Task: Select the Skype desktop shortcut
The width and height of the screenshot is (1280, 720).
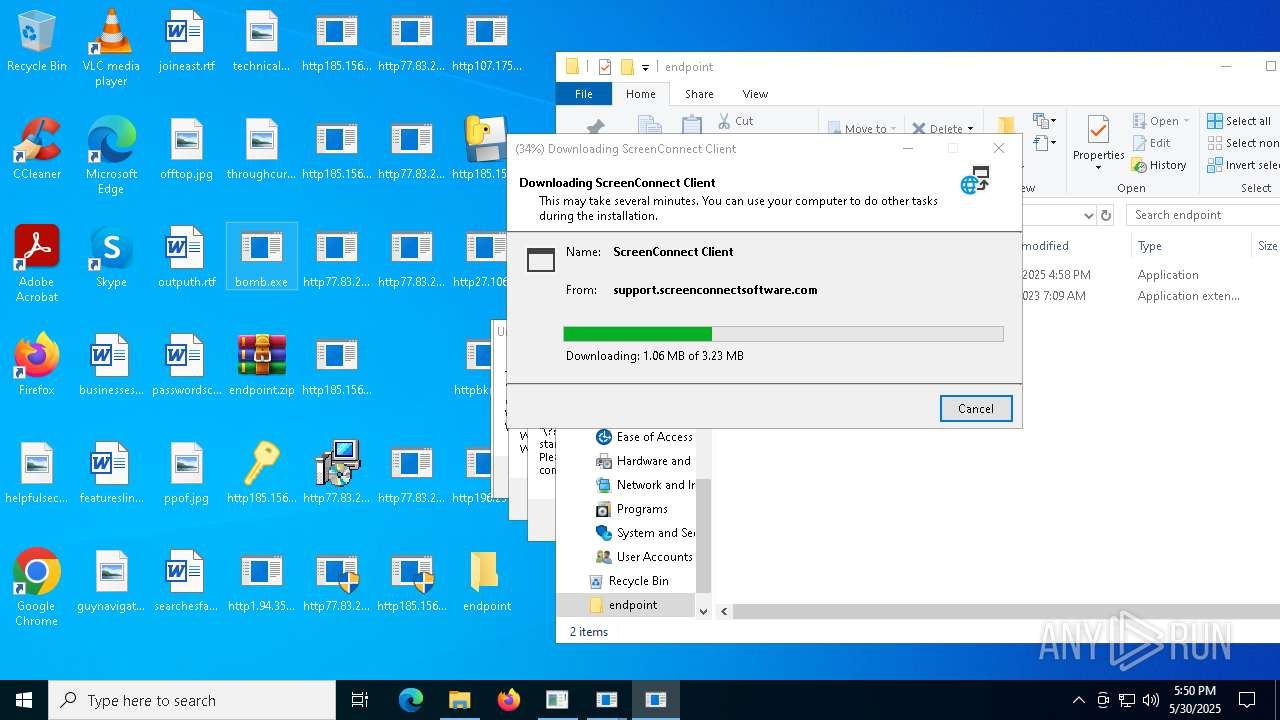Action: click(x=111, y=257)
